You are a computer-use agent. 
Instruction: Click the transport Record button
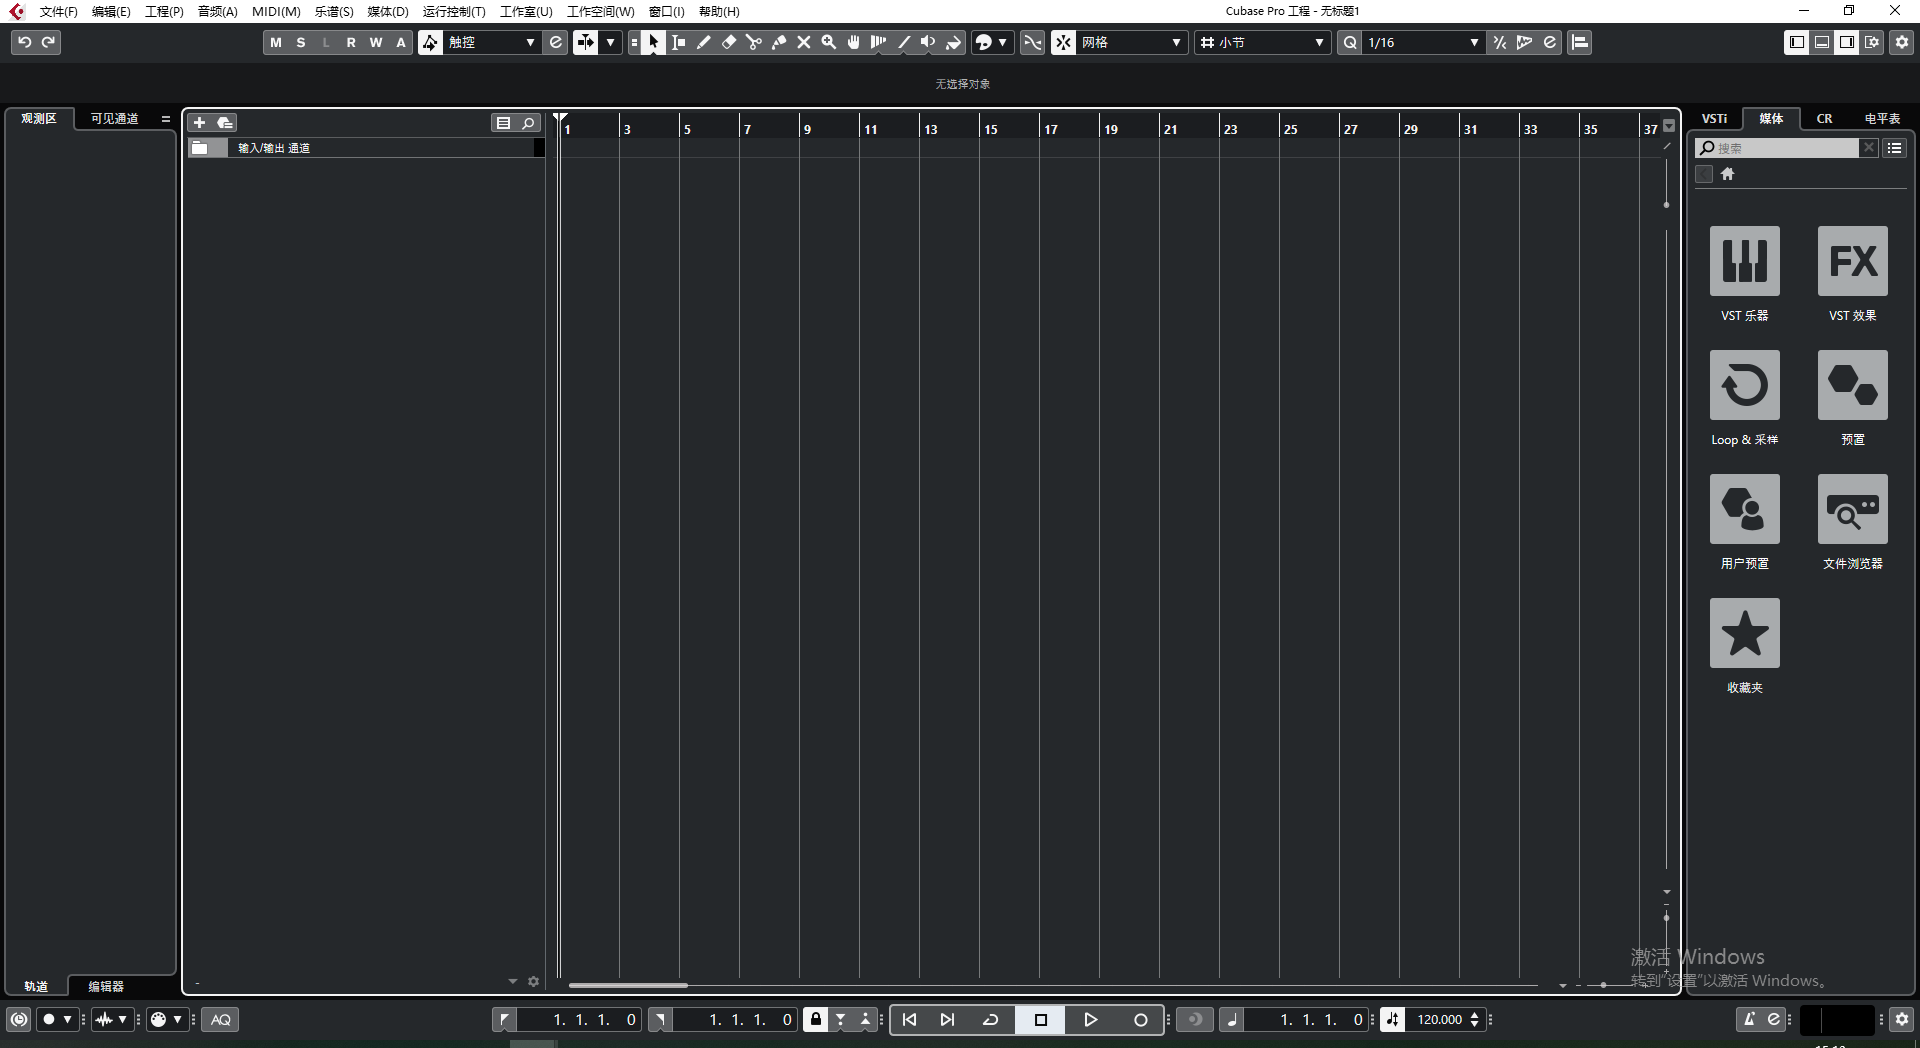(1140, 1020)
